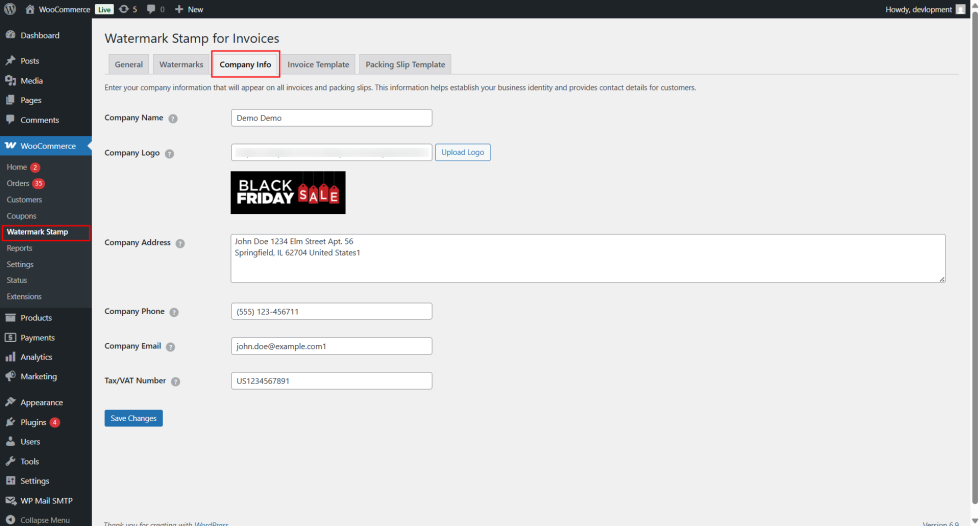The width and height of the screenshot is (980, 526).
Task: Click the Comments icon in sidebar
Action: [x=10, y=119]
